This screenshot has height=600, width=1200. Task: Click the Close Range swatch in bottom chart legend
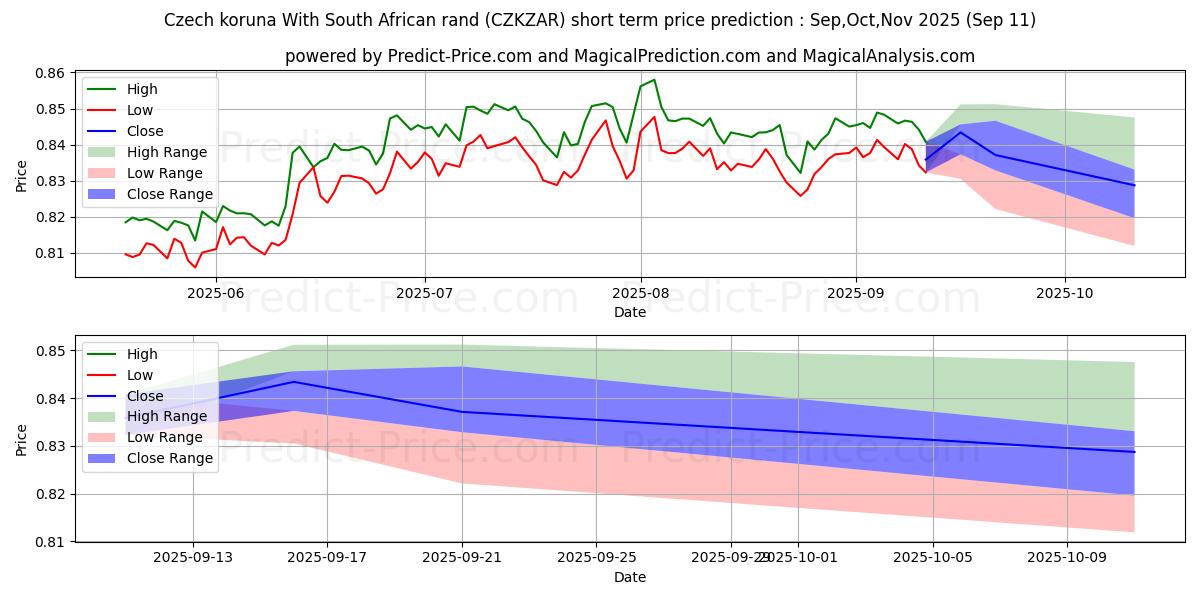pos(104,458)
